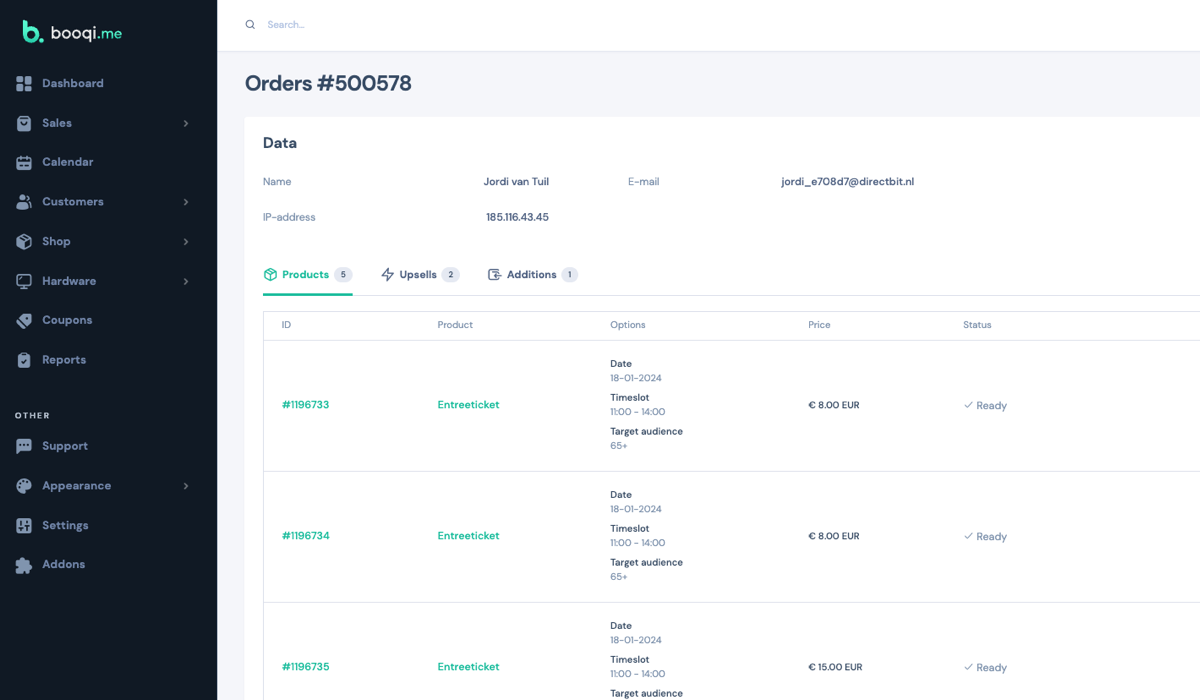This screenshot has width=1200, height=700.
Task: Expand the Customers submenu chevron
Action: click(x=186, y=202)
